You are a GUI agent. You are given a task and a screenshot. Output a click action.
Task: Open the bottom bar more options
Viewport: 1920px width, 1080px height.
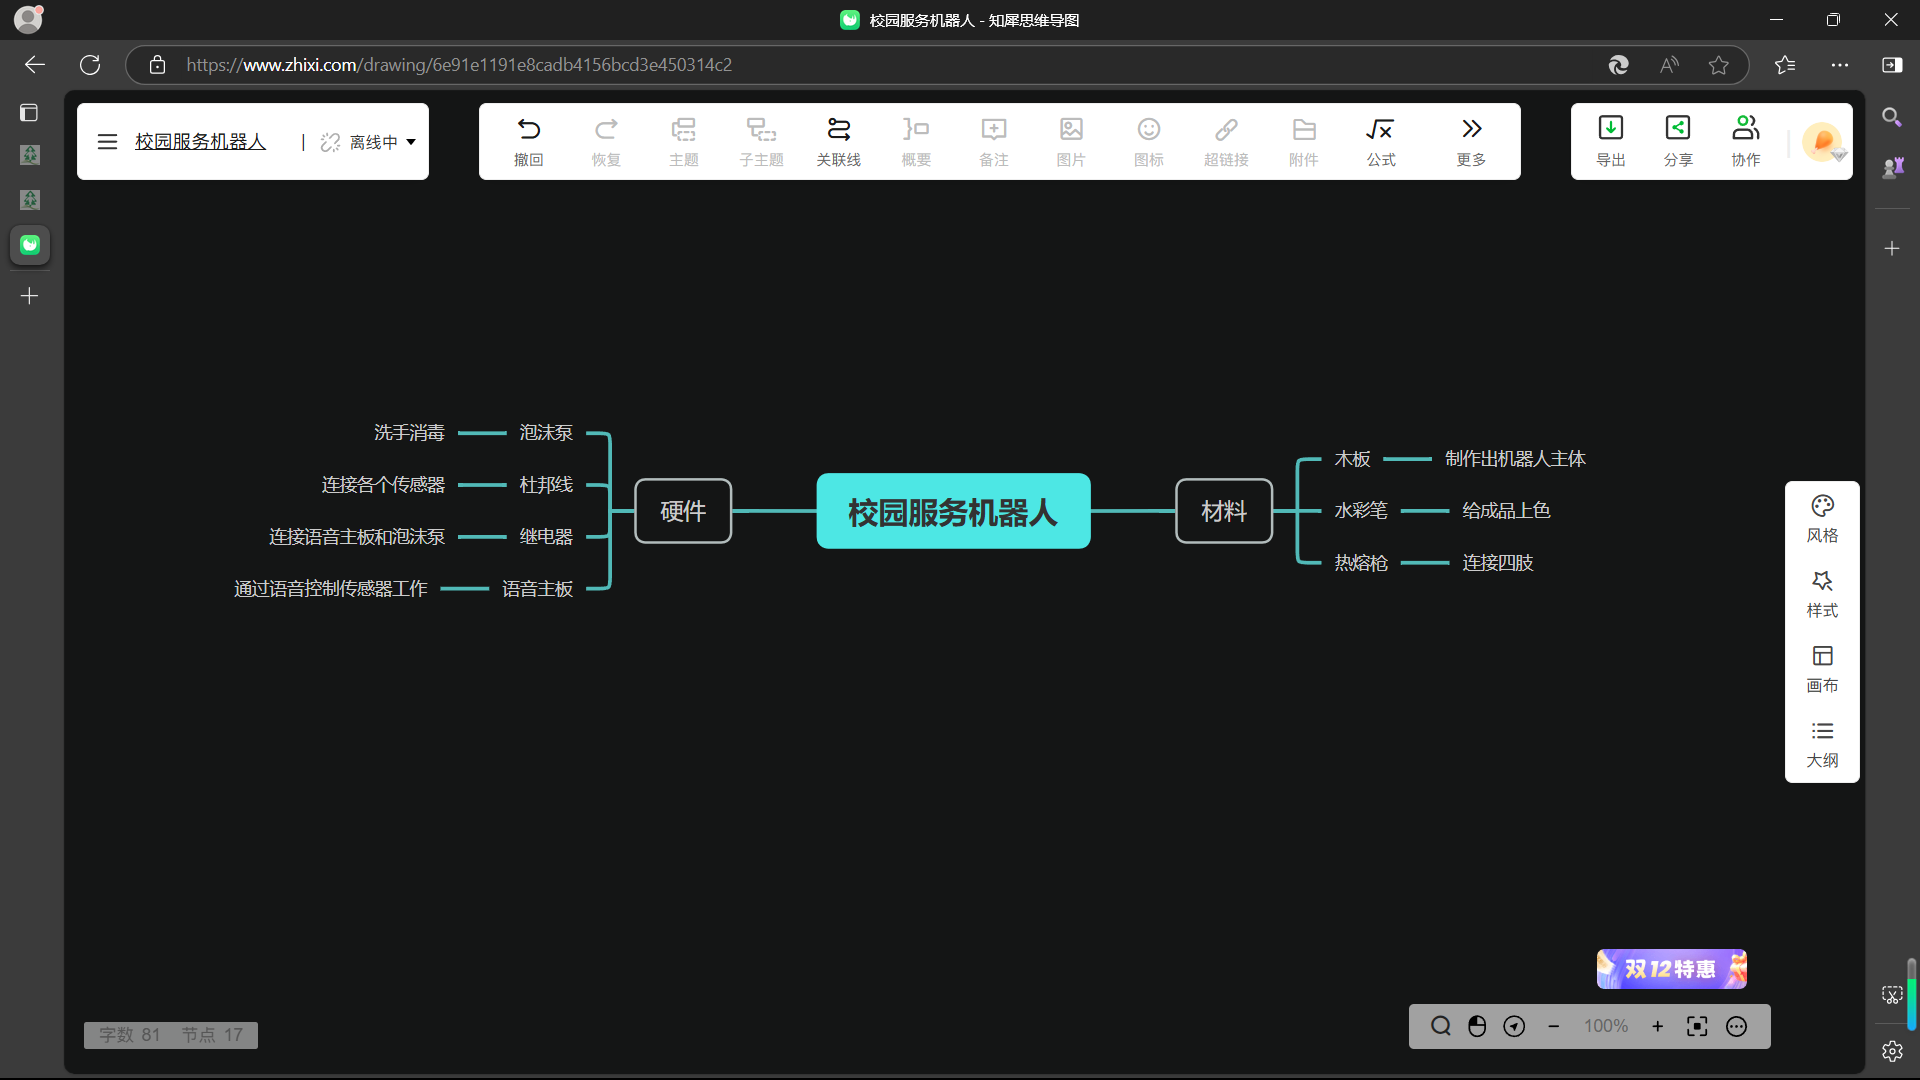1737,1026
